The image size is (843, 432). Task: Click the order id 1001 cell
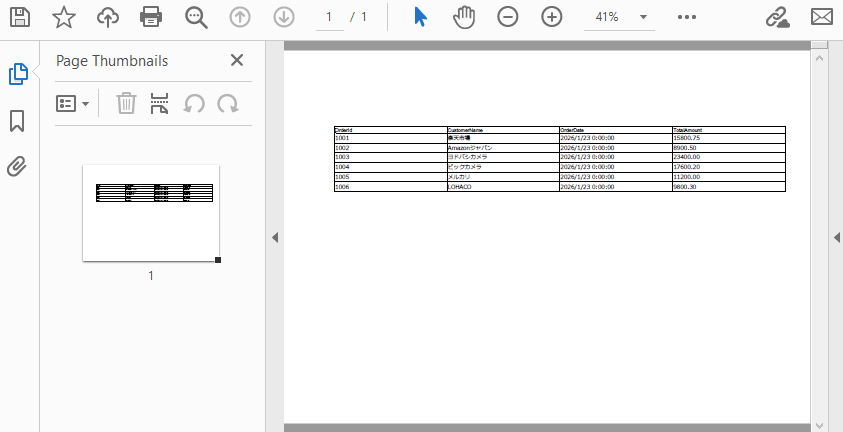coord(391,138)
